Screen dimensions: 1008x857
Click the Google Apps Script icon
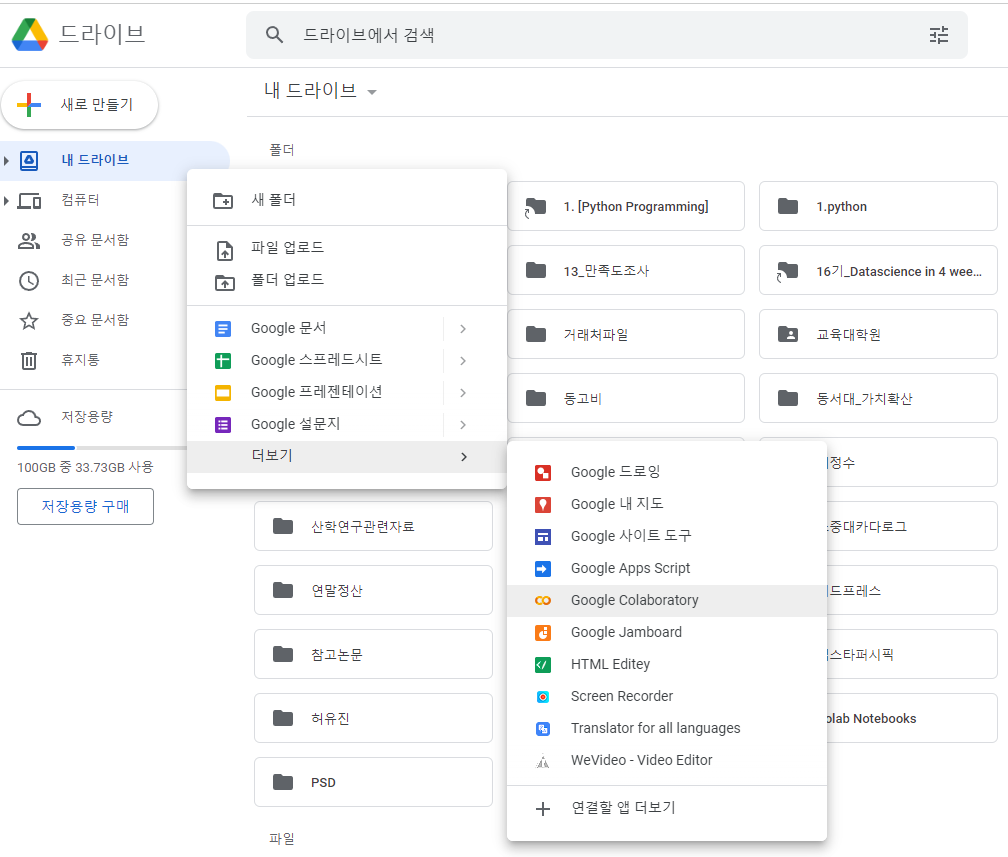coord(543,568)
